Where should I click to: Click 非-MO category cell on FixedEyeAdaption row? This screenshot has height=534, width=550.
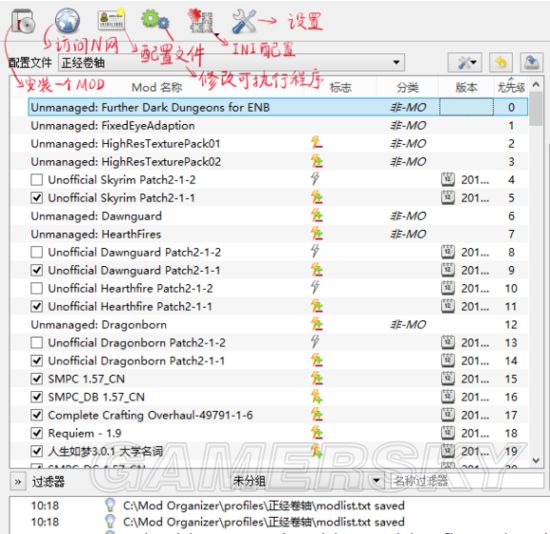(408, 126)
